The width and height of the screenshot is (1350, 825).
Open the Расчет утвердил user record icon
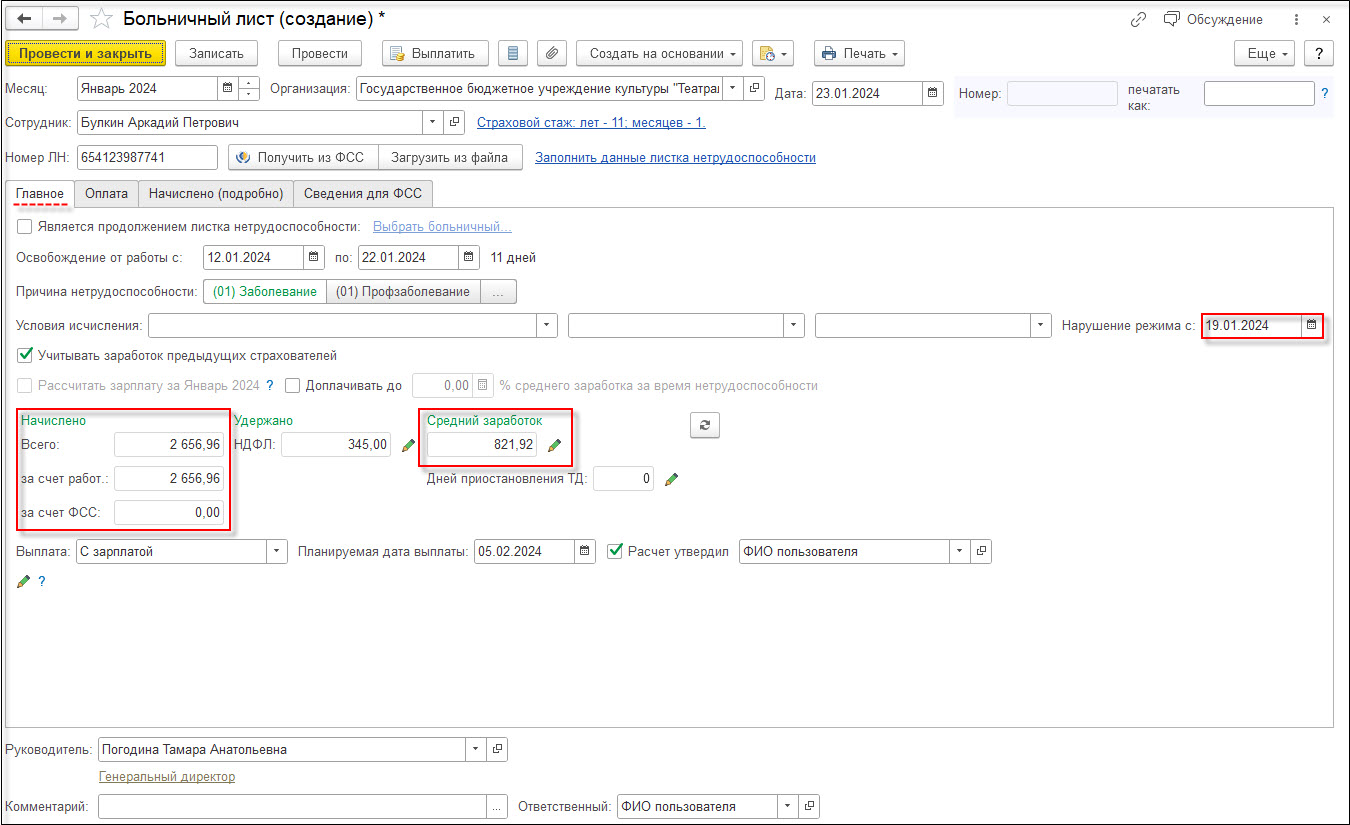click(982, 551)
